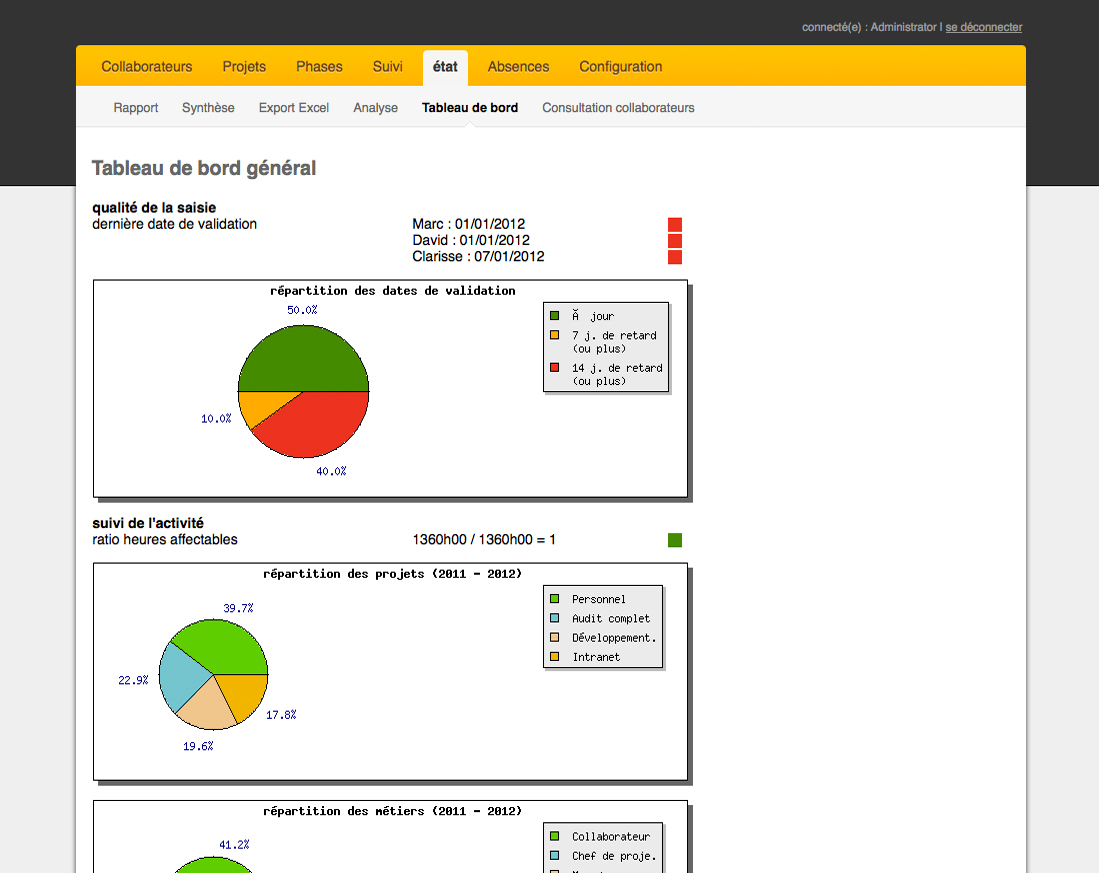Click répartition des dates de validation title
1100x874 pixels.
coord(393,290)
